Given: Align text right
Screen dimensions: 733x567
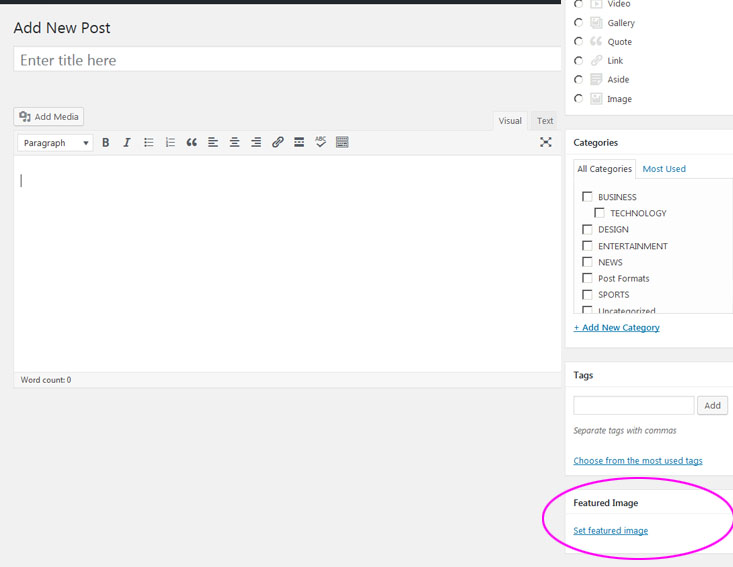Looking at the screenshot, I should pyautogui.click(x=256, y=143).
